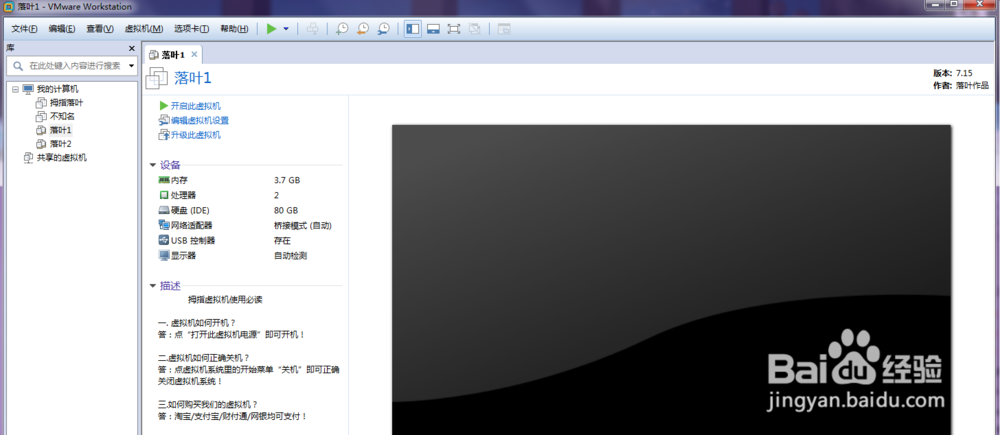Image resolution: width=1000 pixels, height=435 pixels.
Task: Open the 虚拟机(M) menu
Action: (x=144, y=29)
